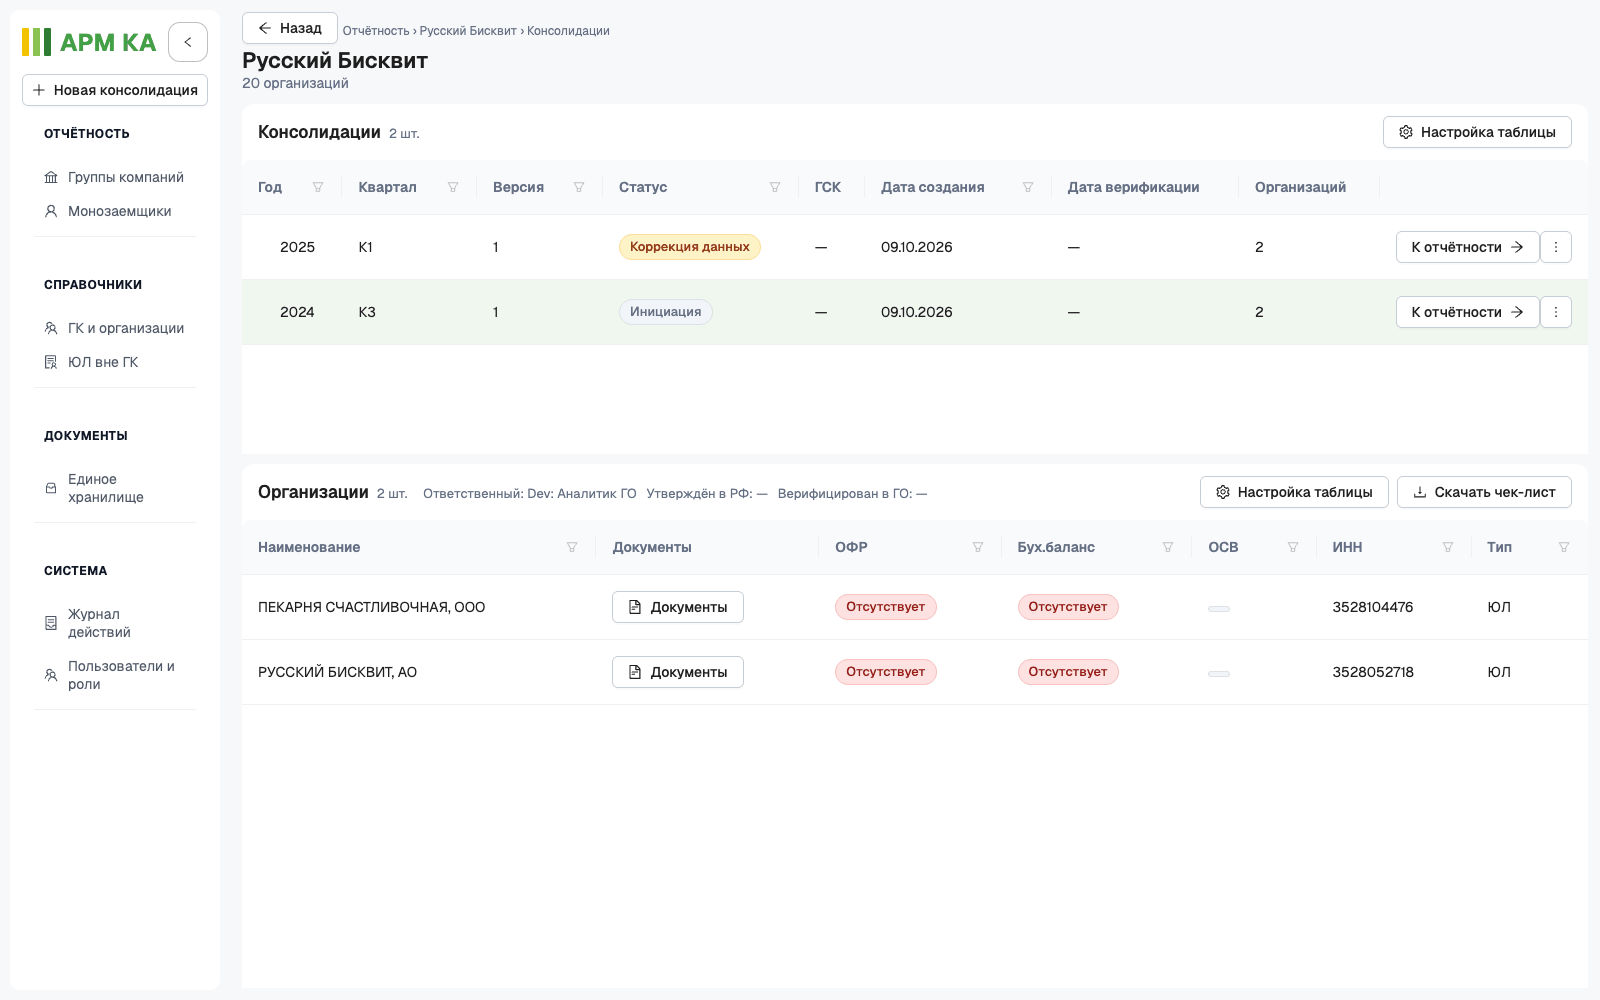Screen dimensions: 1600x1000
Task: Click ОСВ indicator for ПЕКАРНЯ СЧАСТЛИВОЧНАЯ row
Action: pos(1219,608)
